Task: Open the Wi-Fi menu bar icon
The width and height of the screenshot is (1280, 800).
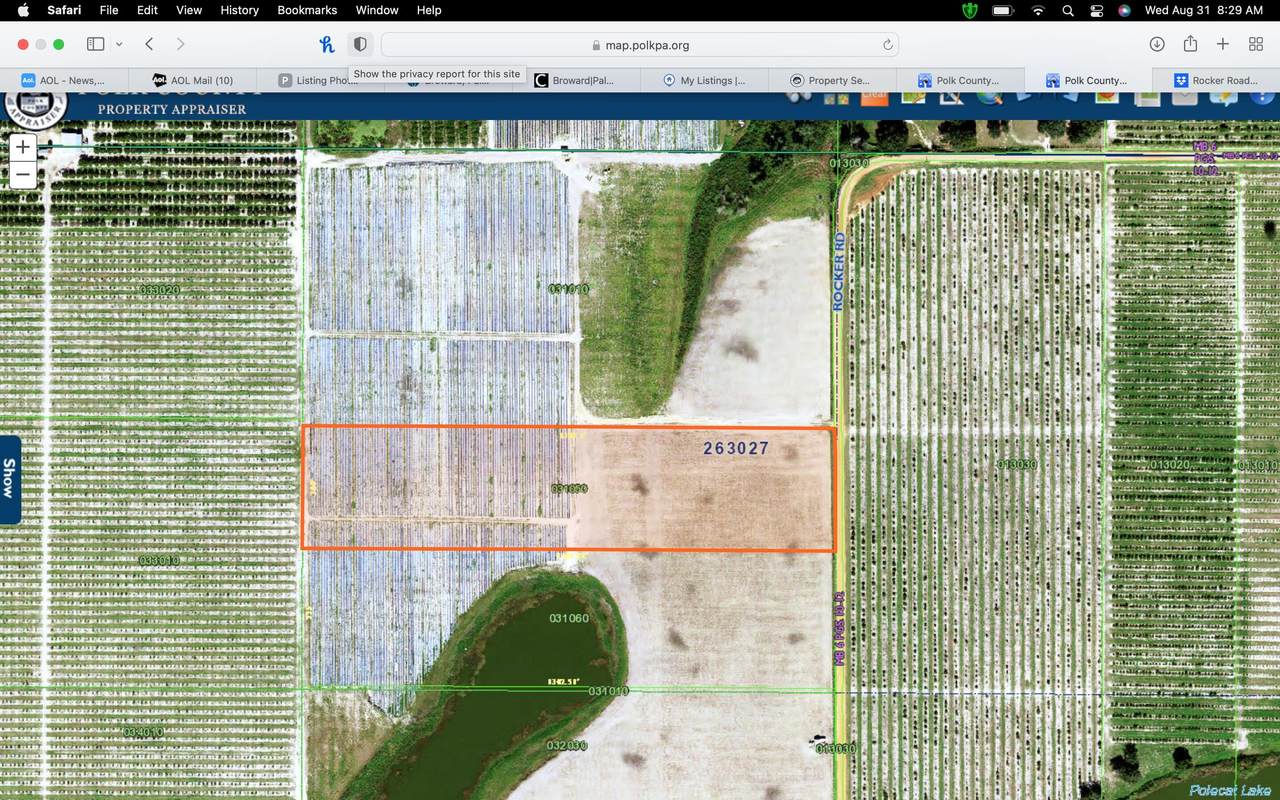Action: point(1038,10)
